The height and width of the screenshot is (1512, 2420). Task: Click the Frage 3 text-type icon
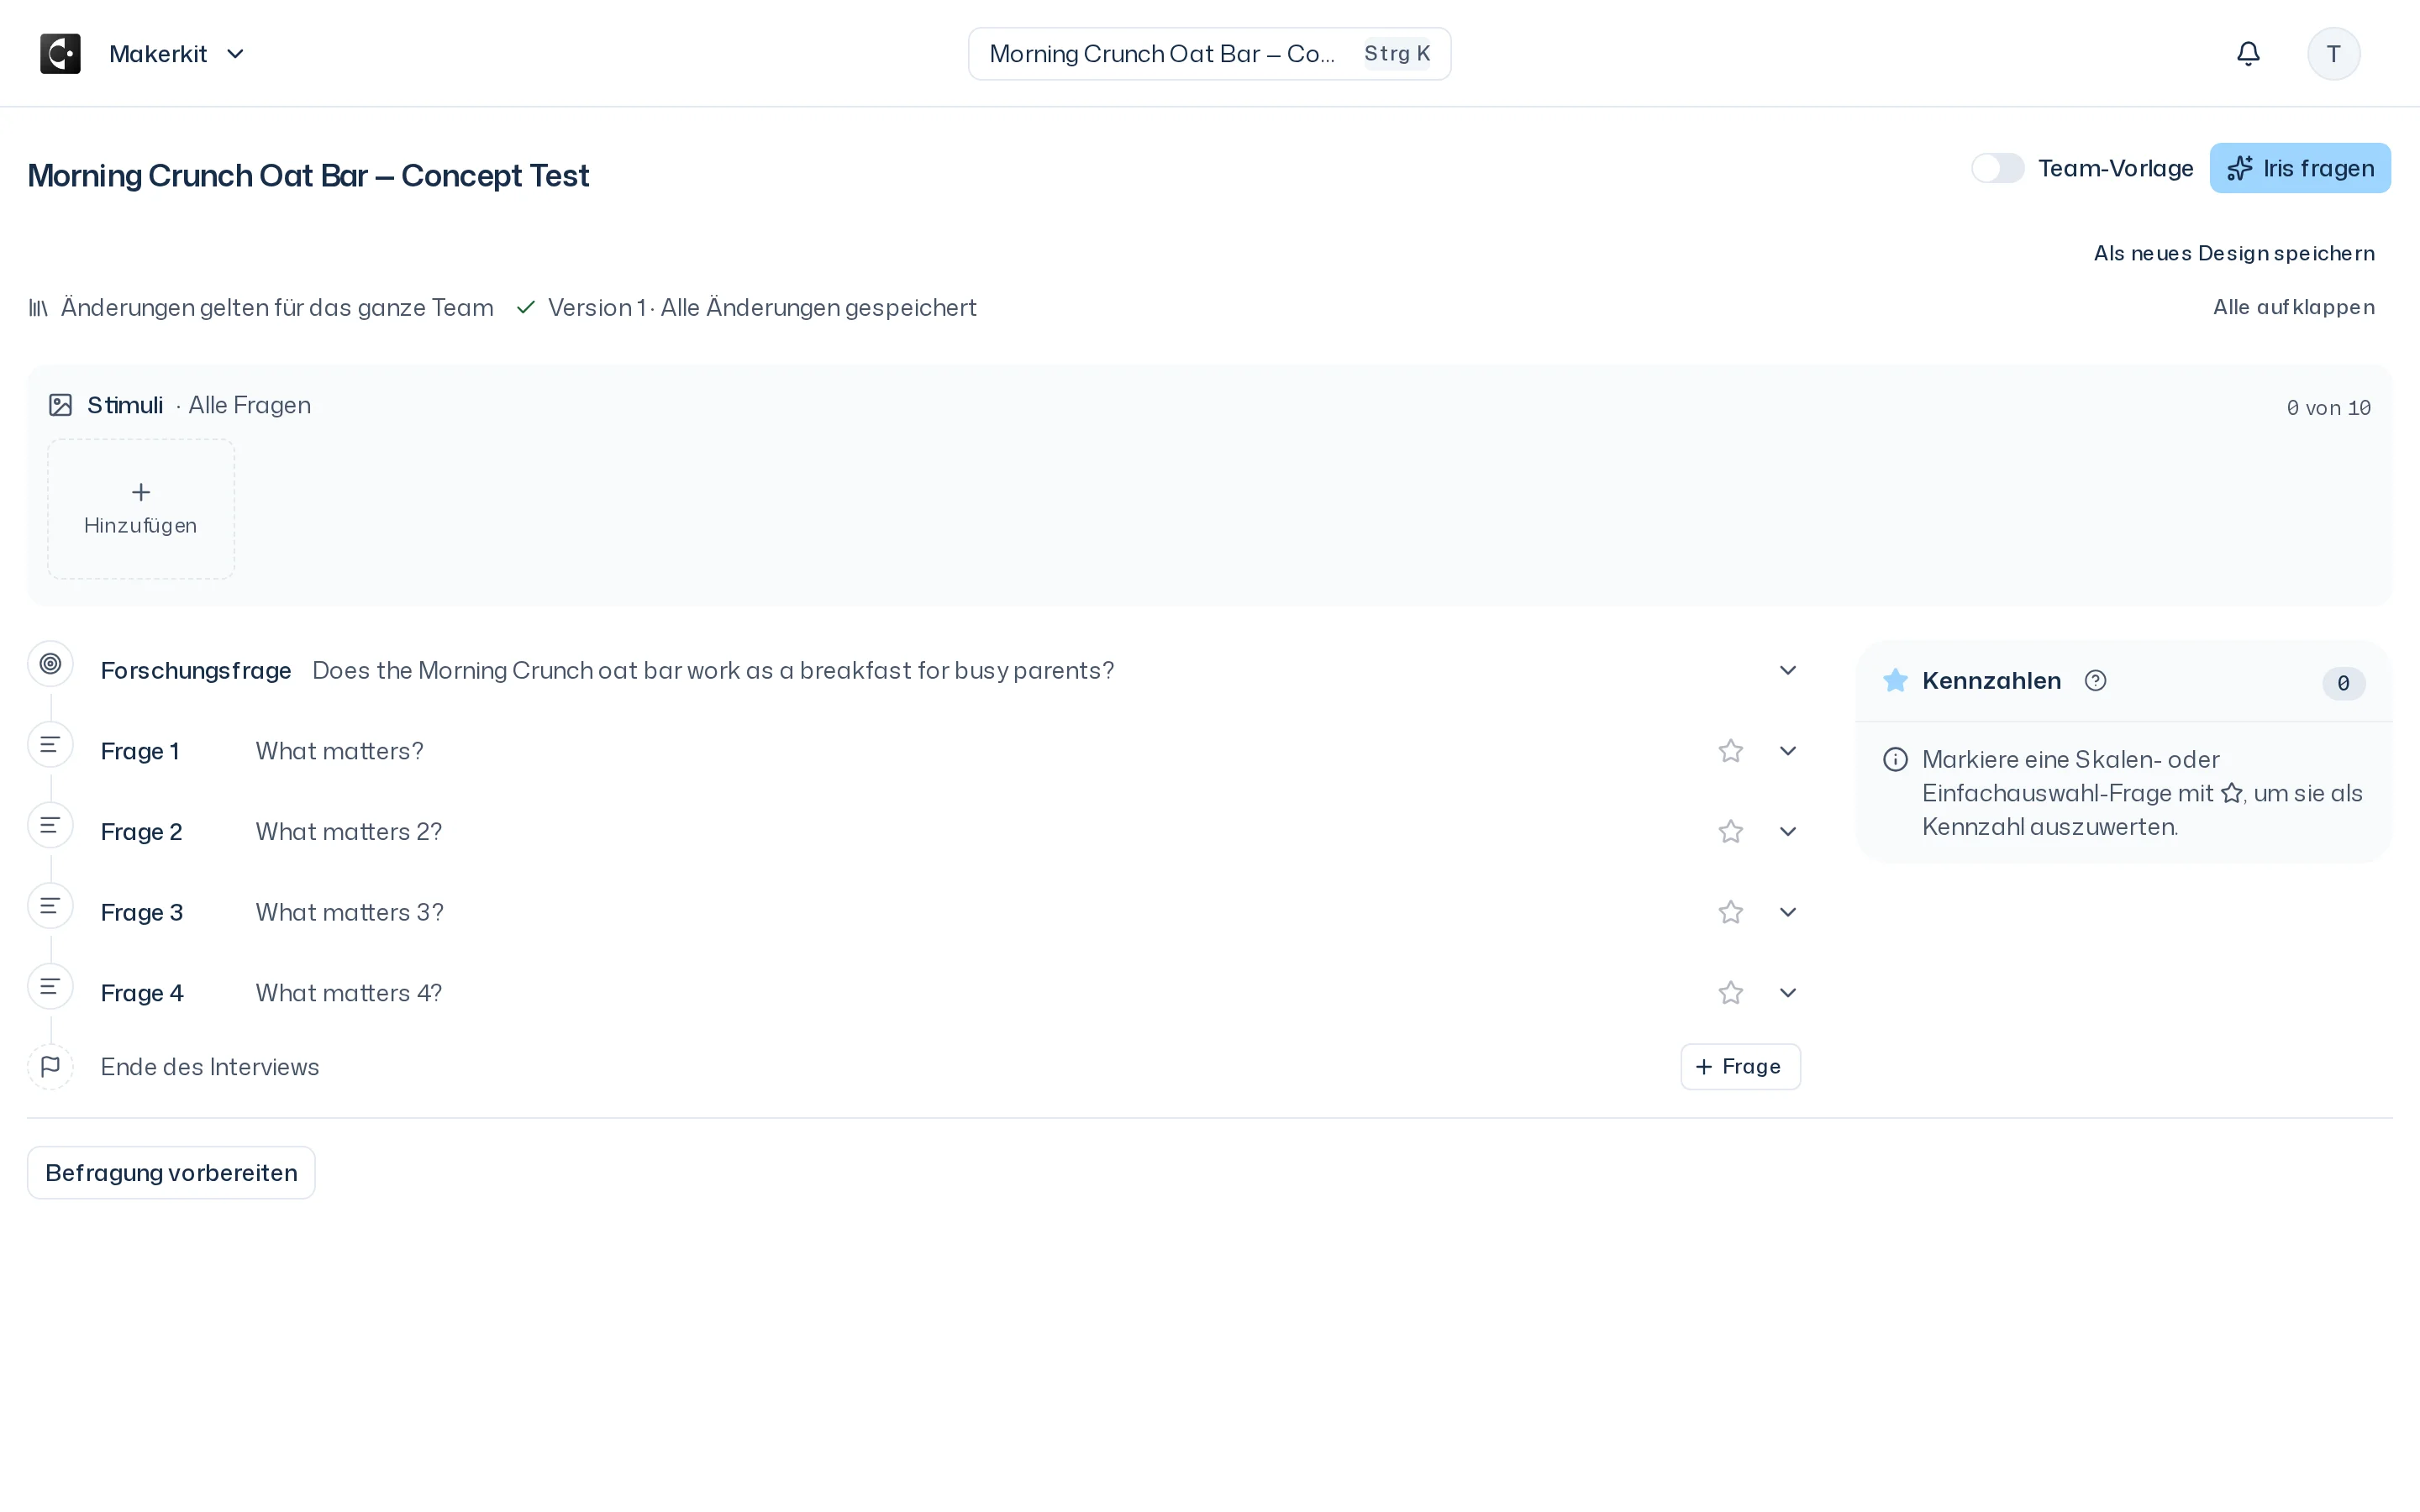[x=50, y=907]
